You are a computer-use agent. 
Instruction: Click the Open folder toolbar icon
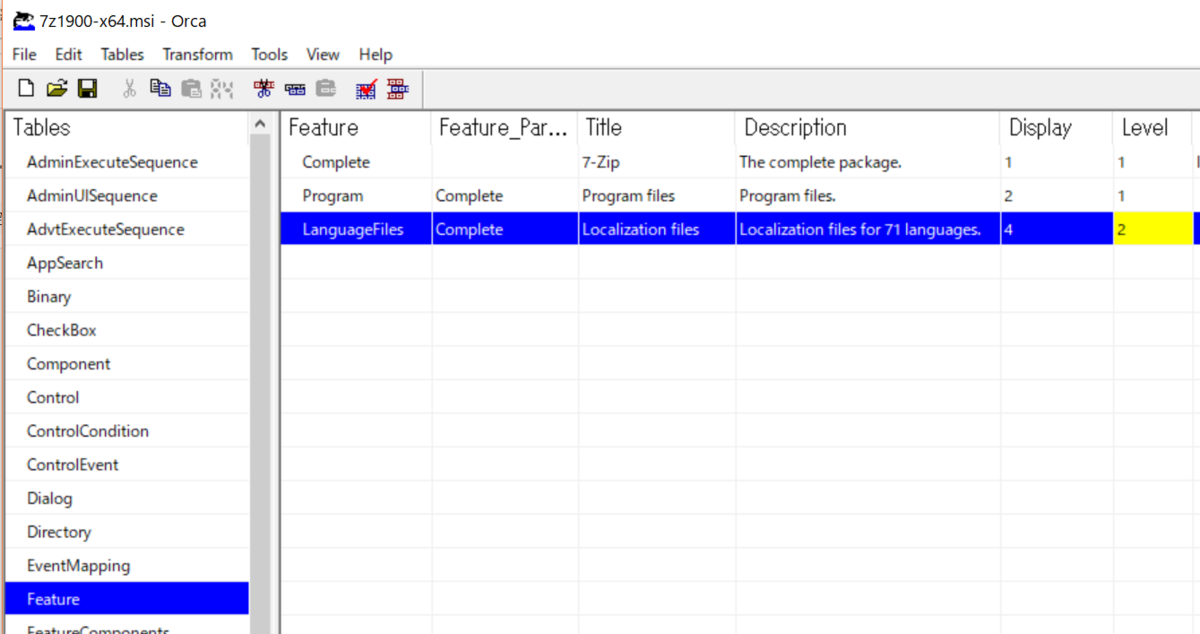point(57,89)
